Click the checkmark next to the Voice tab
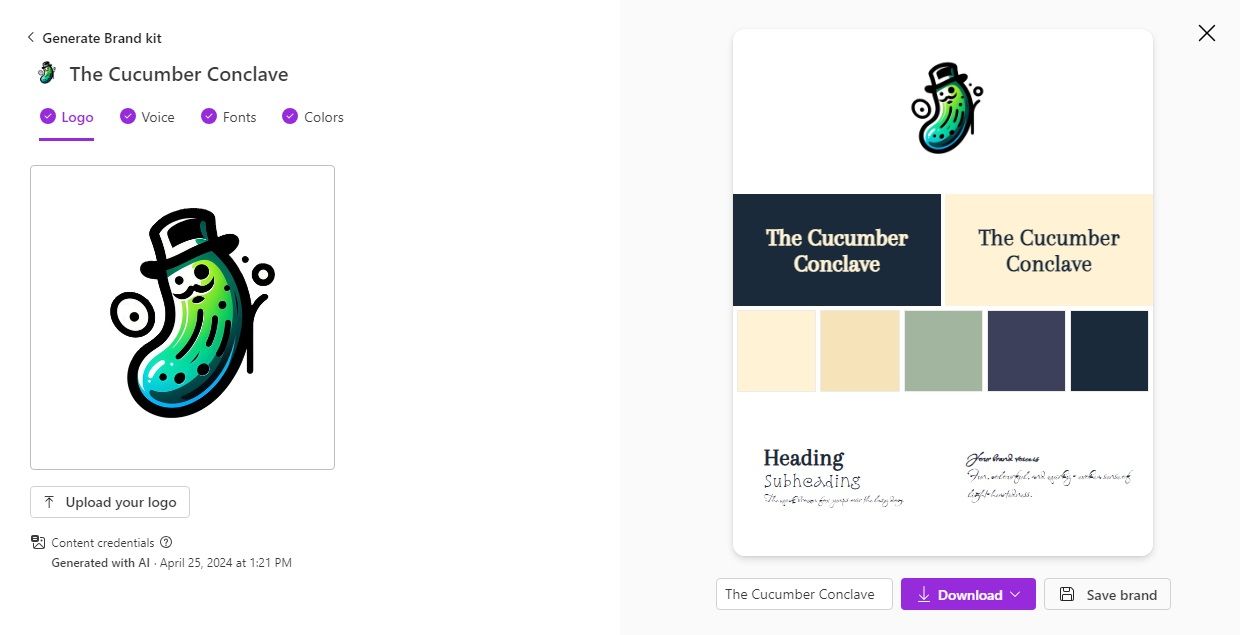 coord(127,116)
